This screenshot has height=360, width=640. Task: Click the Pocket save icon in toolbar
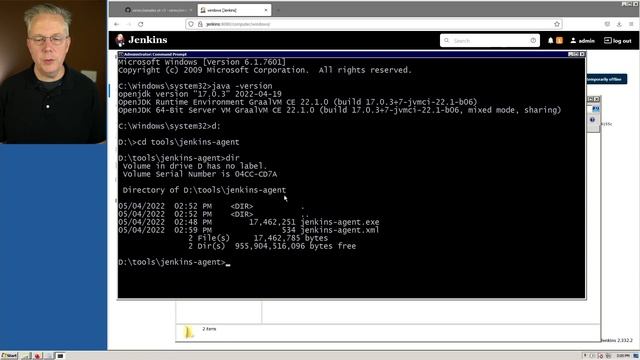607,24
